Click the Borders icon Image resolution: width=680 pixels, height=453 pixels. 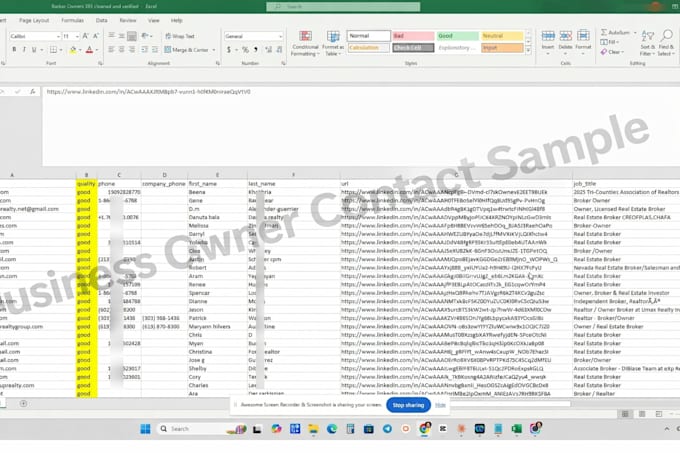pos(53,50)
